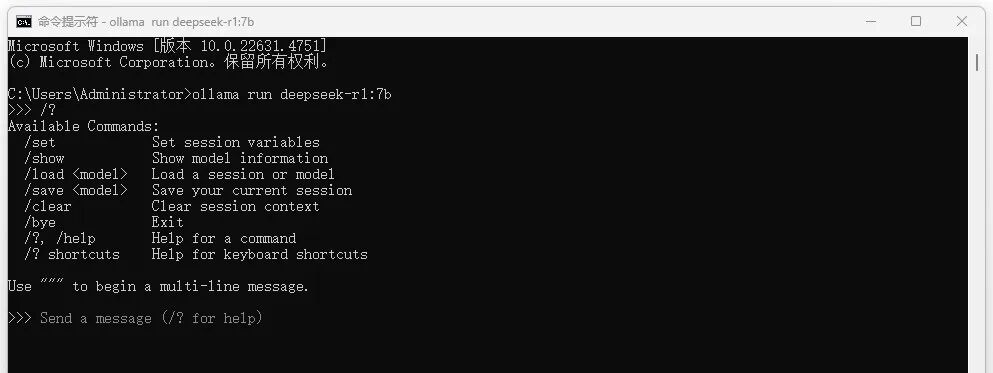This screenshot has height=373, width=993.
Task: Select the /save <model> command text
Action: point(76,190)
